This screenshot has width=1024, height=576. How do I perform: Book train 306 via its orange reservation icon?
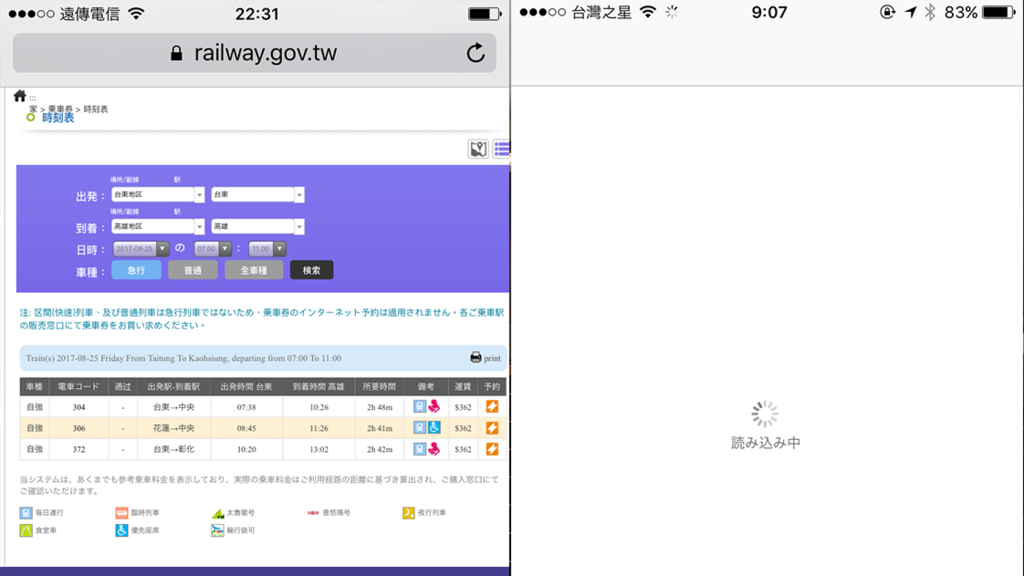pos(492,428)
